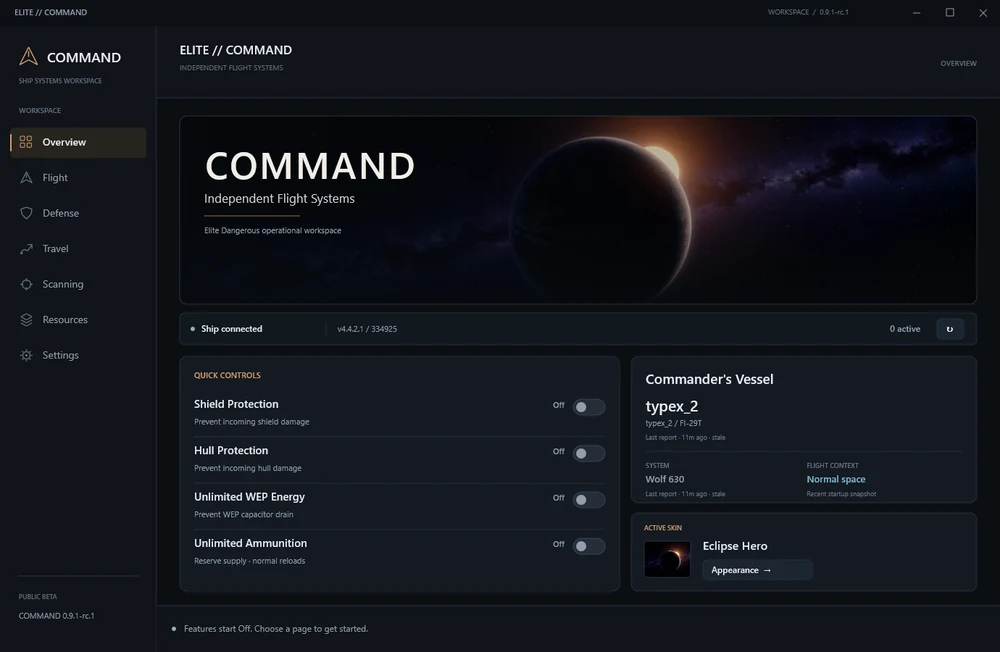Enable the Hull Protection toggle
The width and height of the screenshot is (1000, 652).
click(588, 454)
